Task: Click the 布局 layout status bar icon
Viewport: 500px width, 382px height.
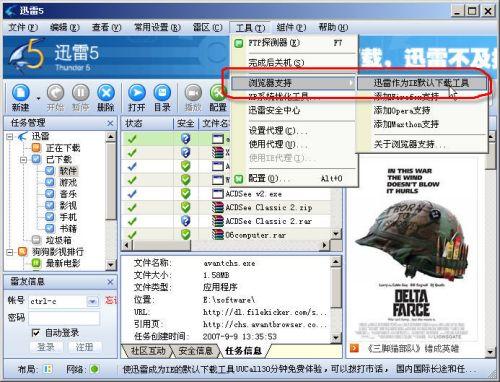Action: pyautogui.click(x=48, y=369)
